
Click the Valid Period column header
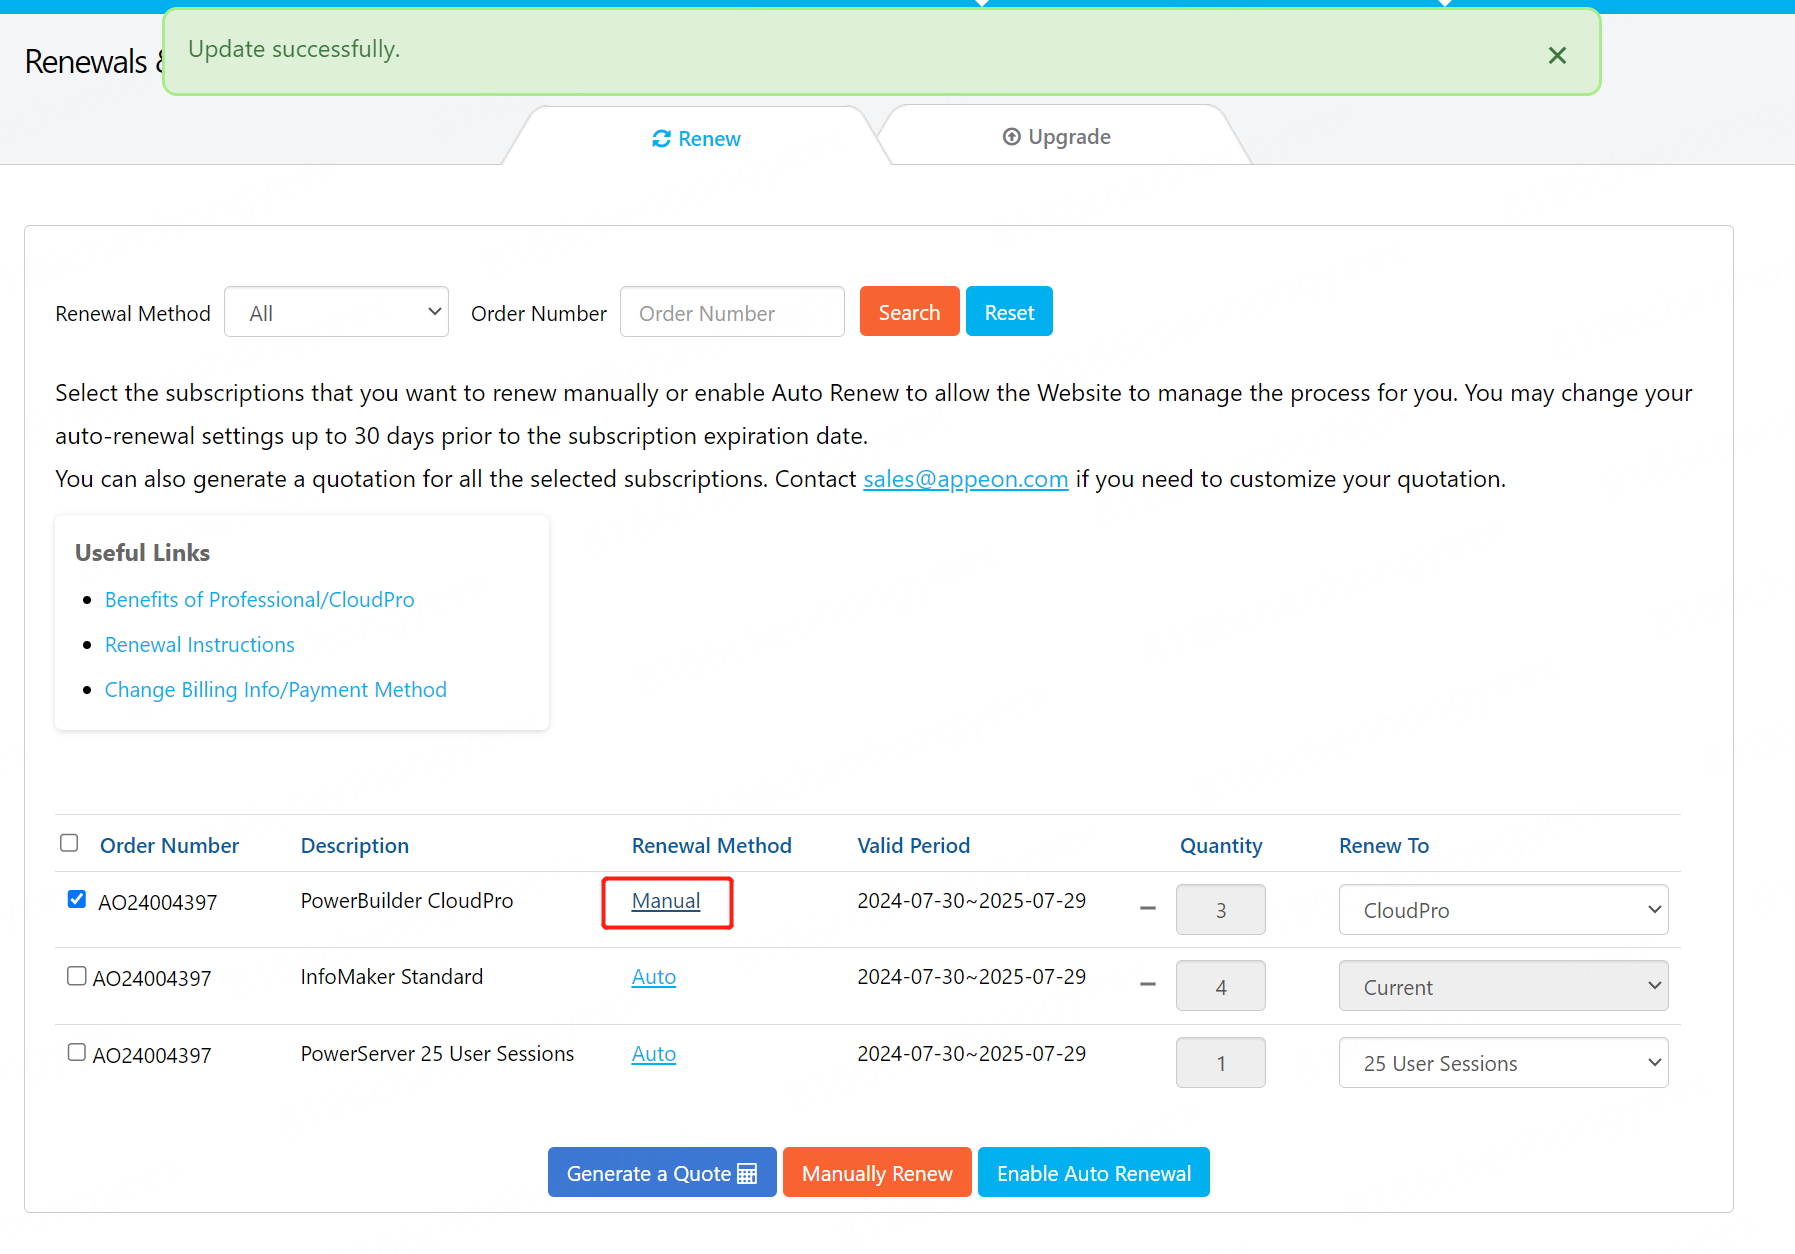914,845
